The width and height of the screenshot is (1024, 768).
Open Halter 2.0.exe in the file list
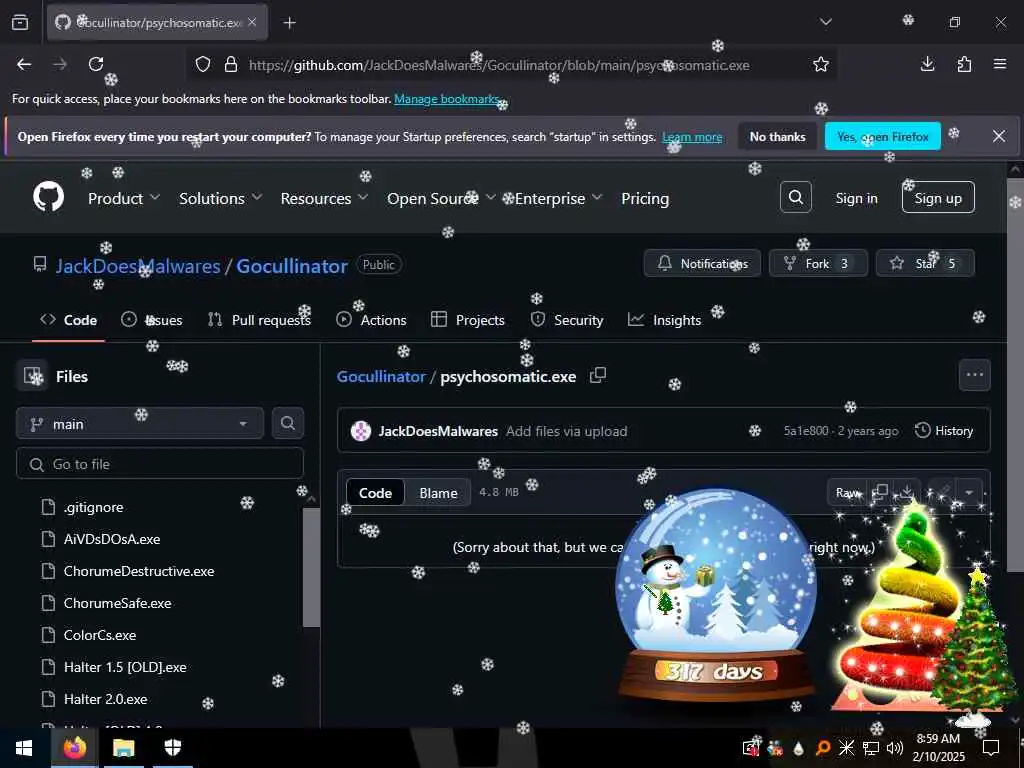click(x=105, y=699)
